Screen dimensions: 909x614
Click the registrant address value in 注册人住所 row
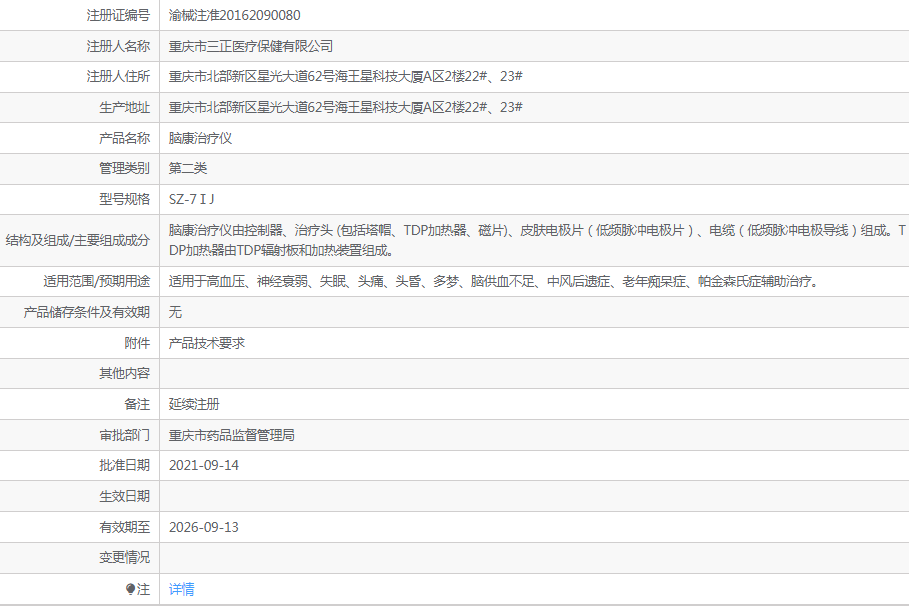(346, 76)
